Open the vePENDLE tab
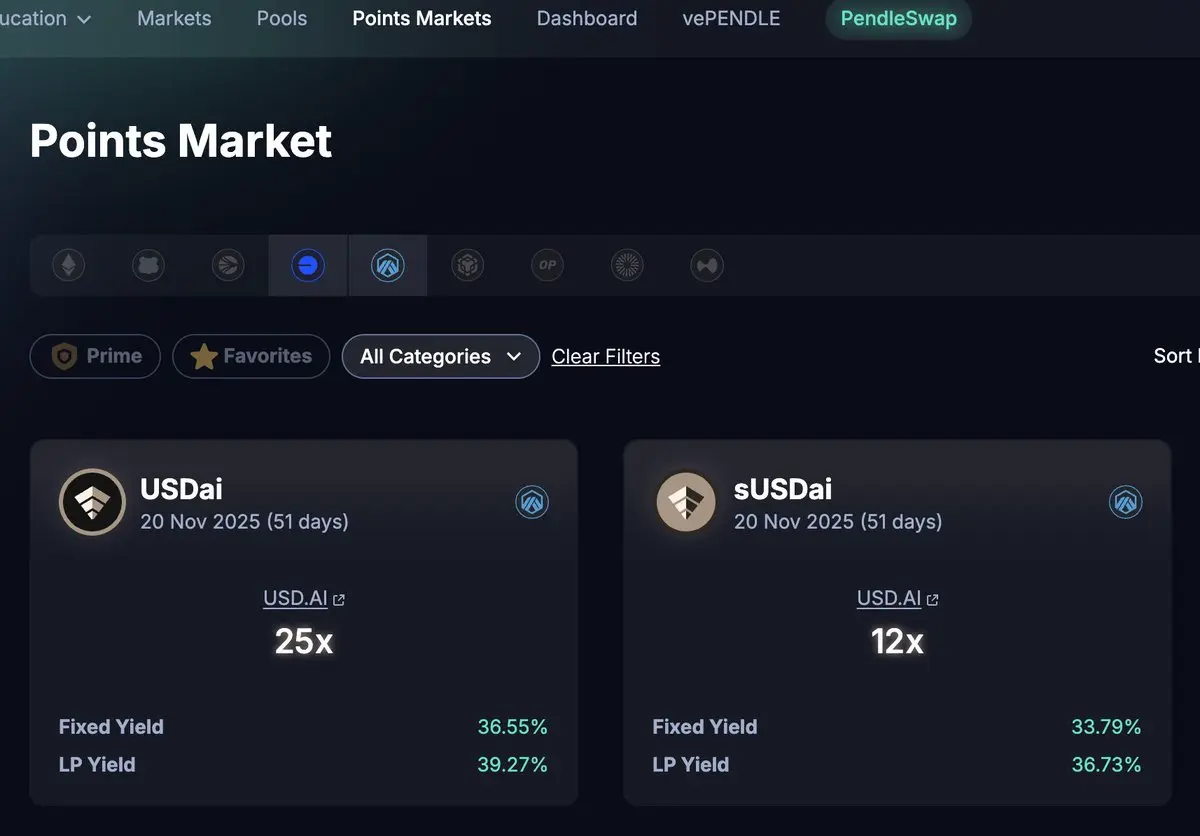Viewport: 1200px width, 836px height. point(731,19)
